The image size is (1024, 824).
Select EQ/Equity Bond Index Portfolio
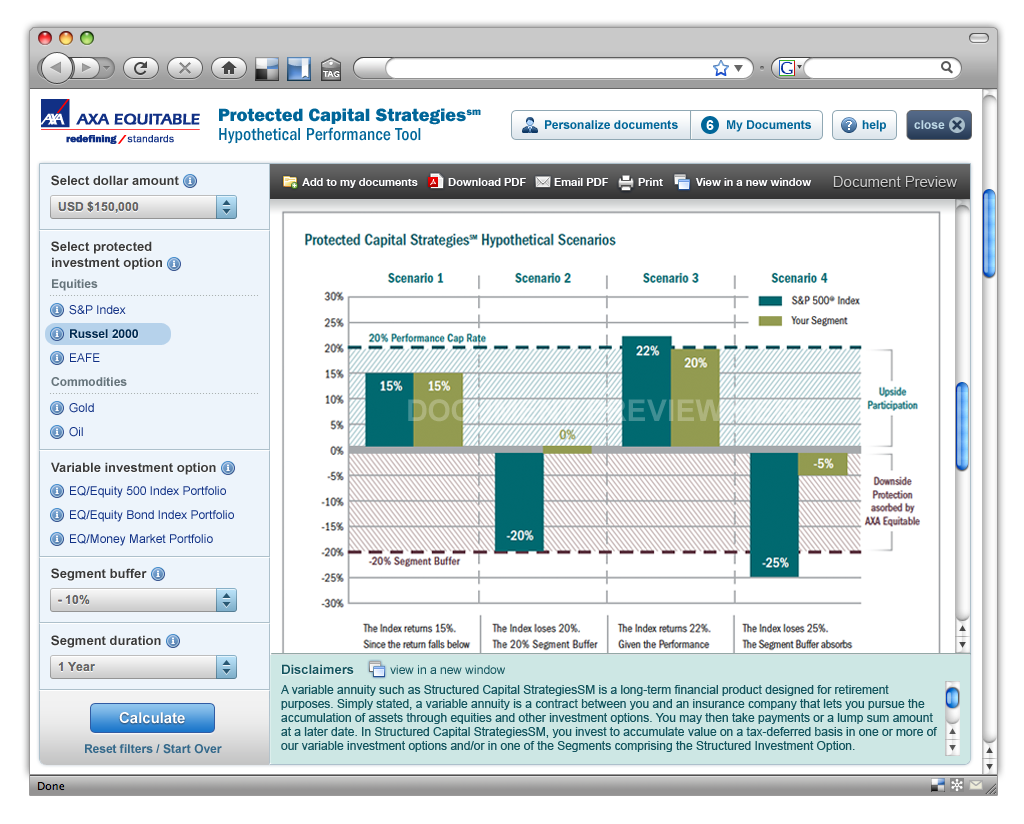tap(152, 515)
